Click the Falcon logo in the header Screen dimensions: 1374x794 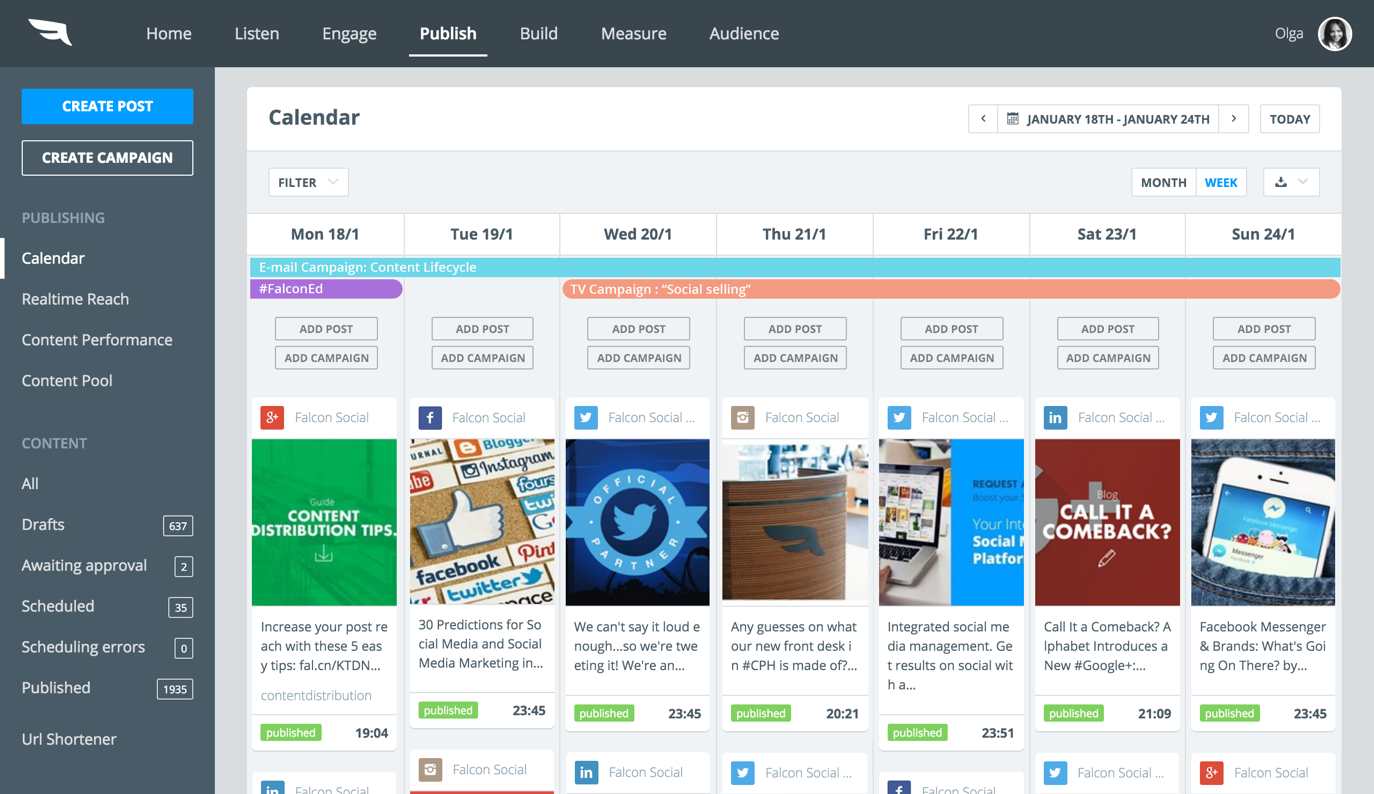(50, 33)
